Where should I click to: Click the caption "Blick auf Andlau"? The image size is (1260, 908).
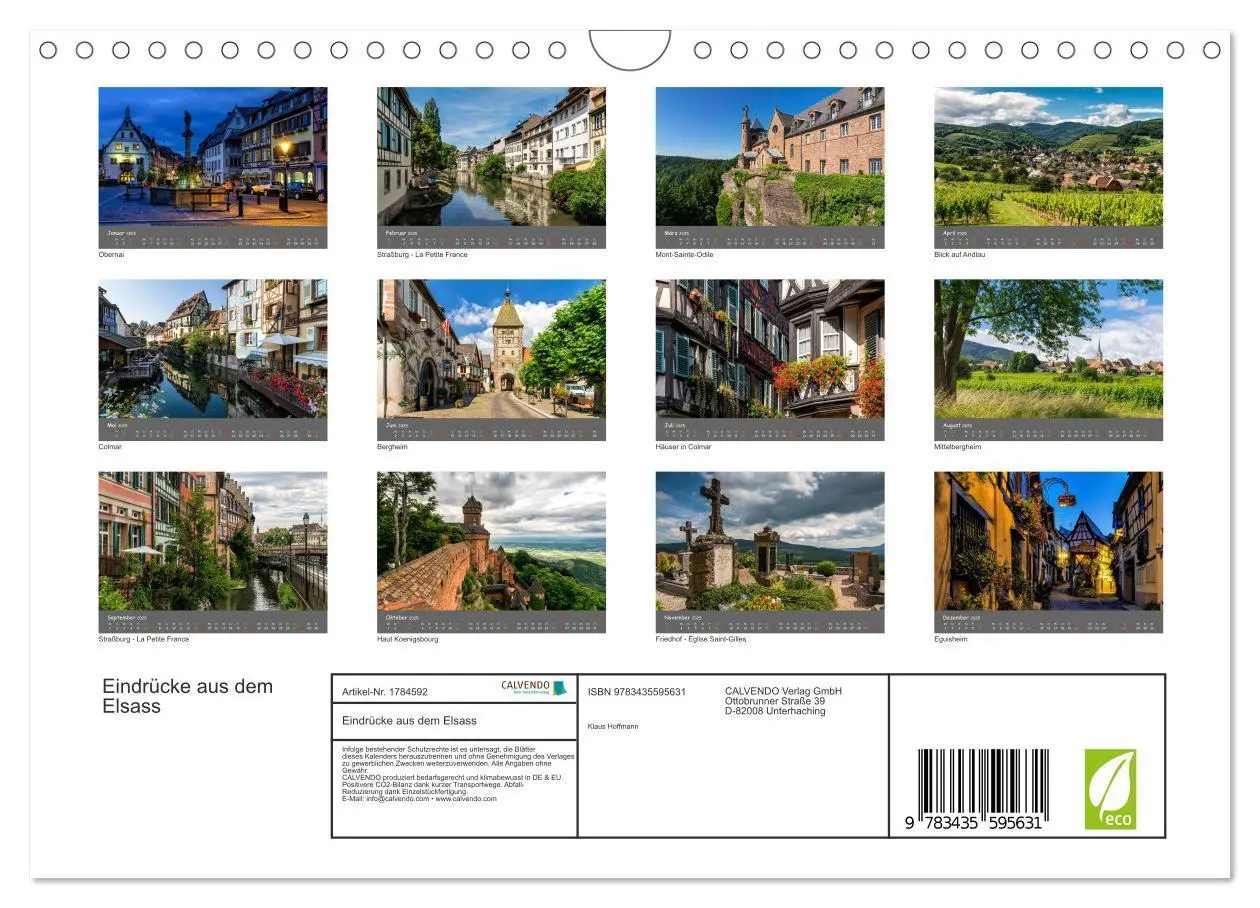click(x=960, y=255)
